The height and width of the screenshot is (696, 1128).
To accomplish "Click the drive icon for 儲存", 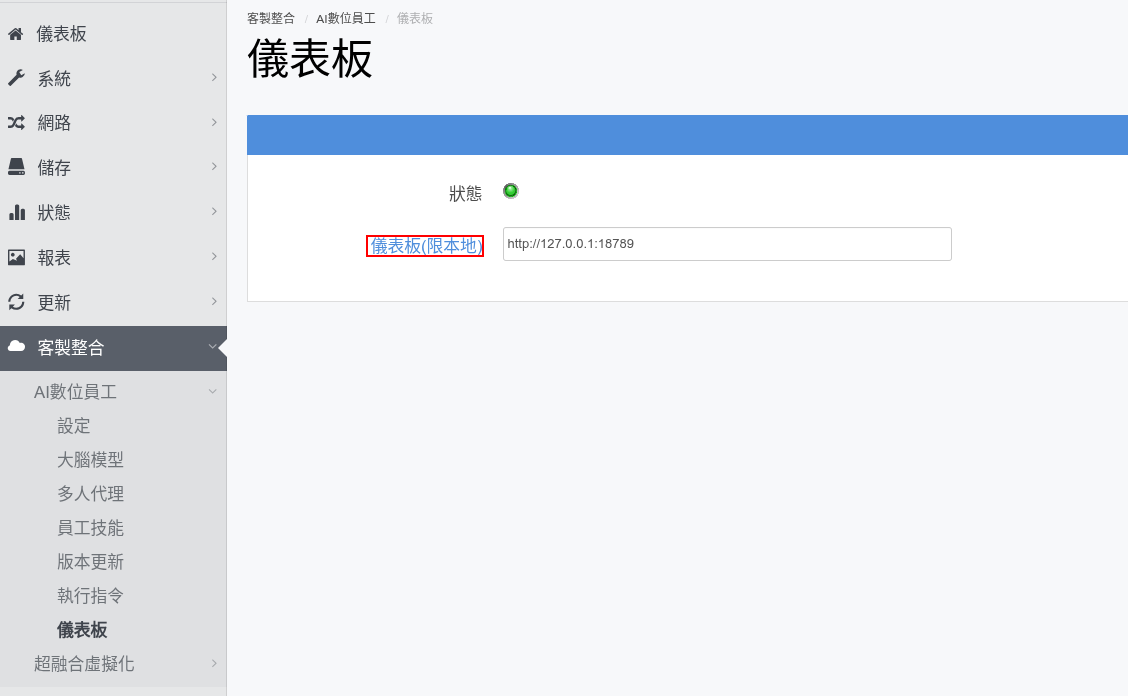I will coord(16,167).
